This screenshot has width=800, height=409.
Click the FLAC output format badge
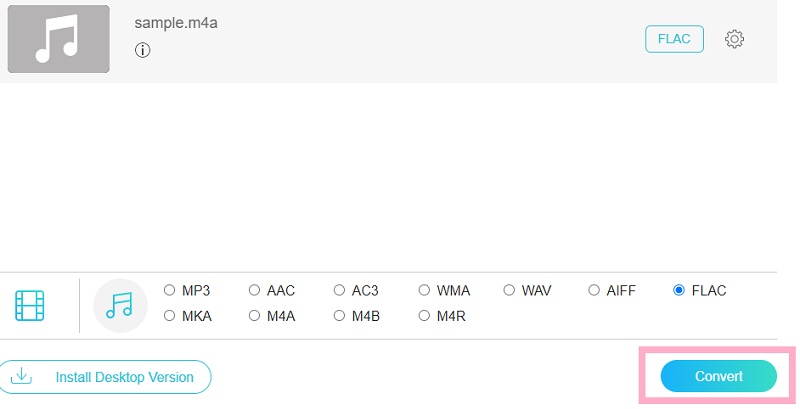pyautogui.click(x=674, y=39)
